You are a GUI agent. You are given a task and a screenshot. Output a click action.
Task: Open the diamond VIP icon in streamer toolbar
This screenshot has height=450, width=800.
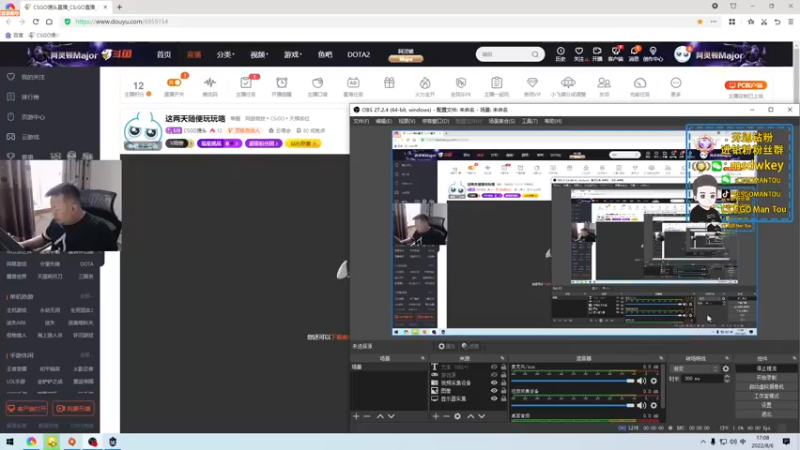click(x=532, y=83)
